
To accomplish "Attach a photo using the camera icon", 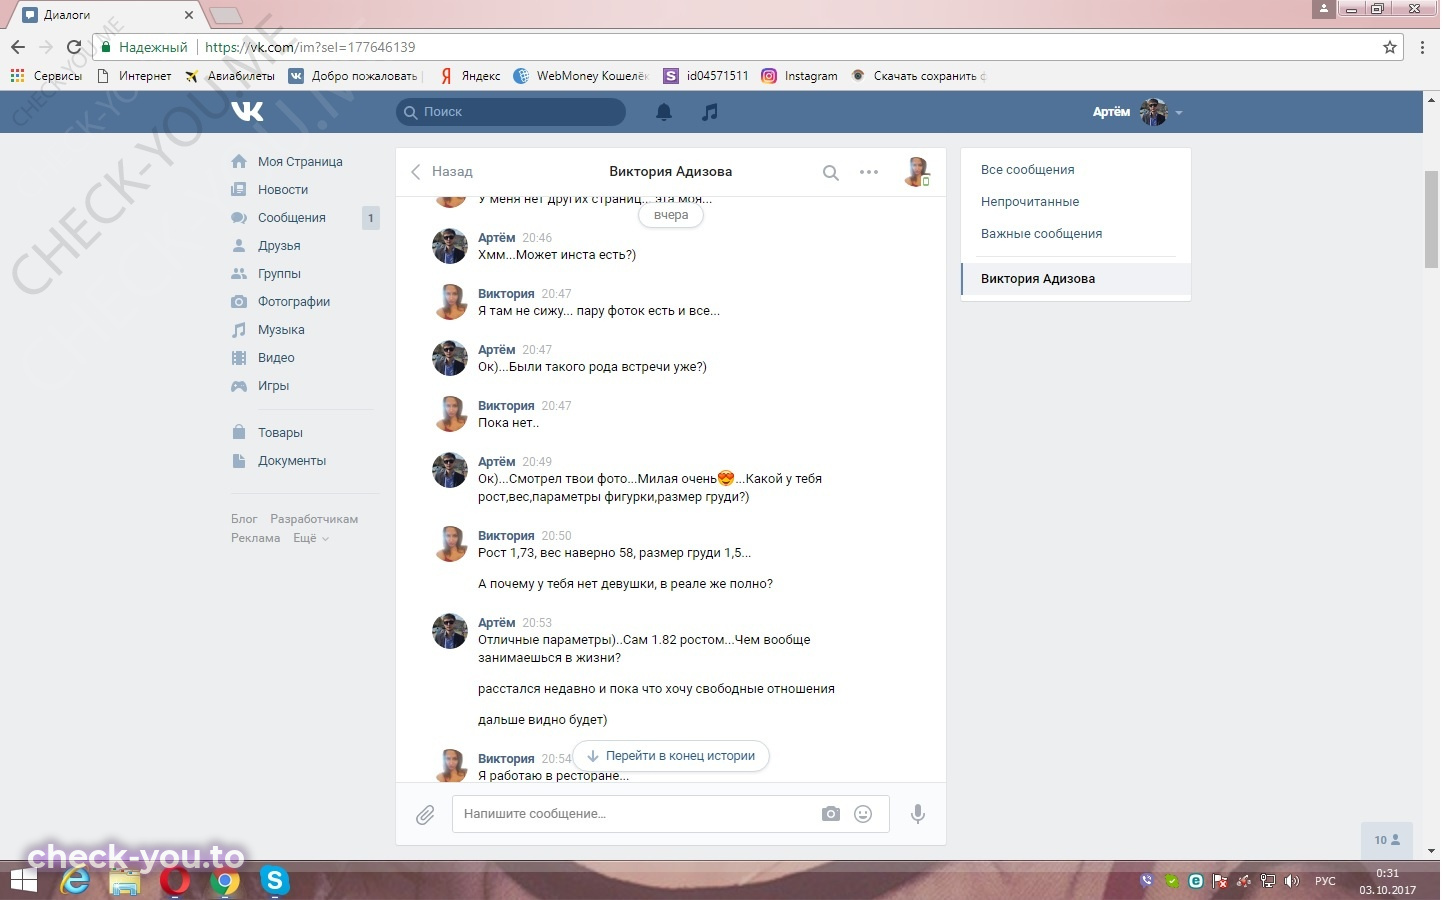I will (831, 814).
